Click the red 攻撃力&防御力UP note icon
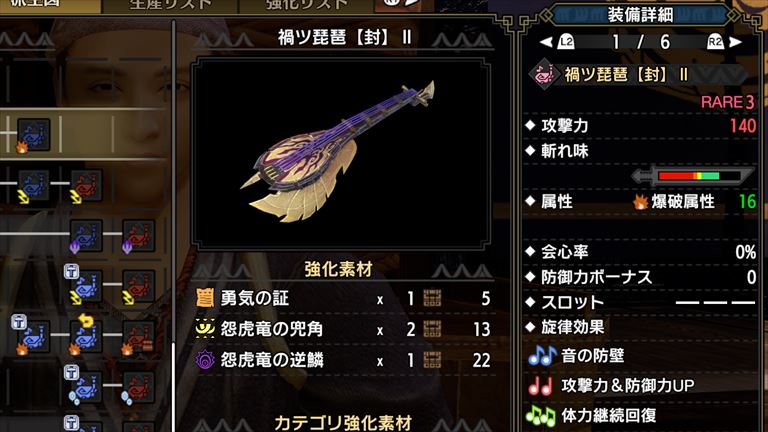The width and height of the screenshot is (768, 432). (x=541, y=386)
